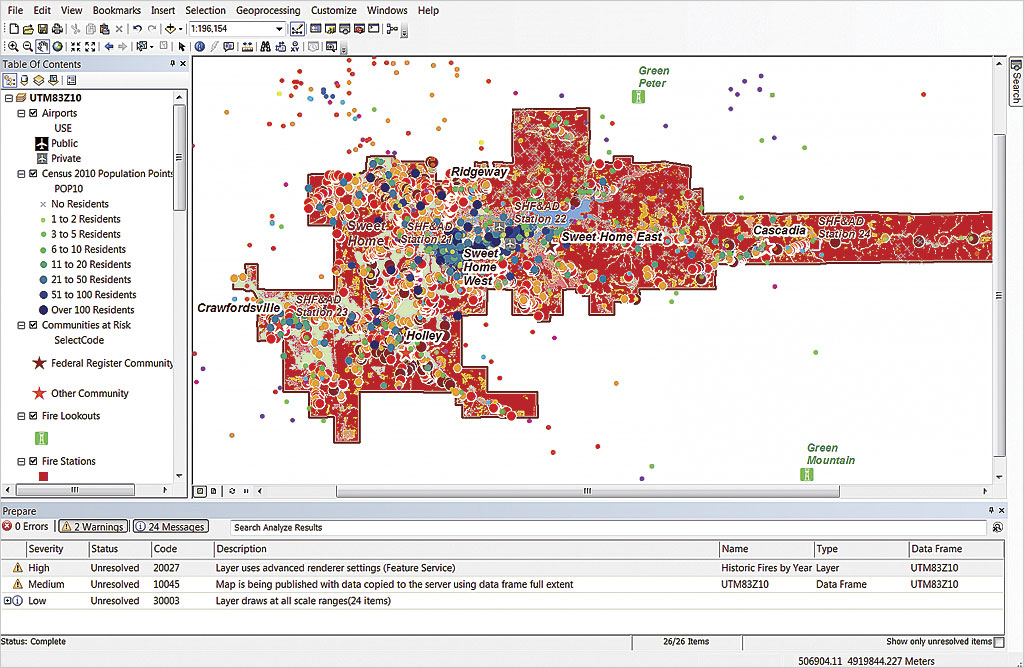The width and height of the screenshot is (1024, 668).
Task: Go back to previous extent
Action: pos(108,46)
